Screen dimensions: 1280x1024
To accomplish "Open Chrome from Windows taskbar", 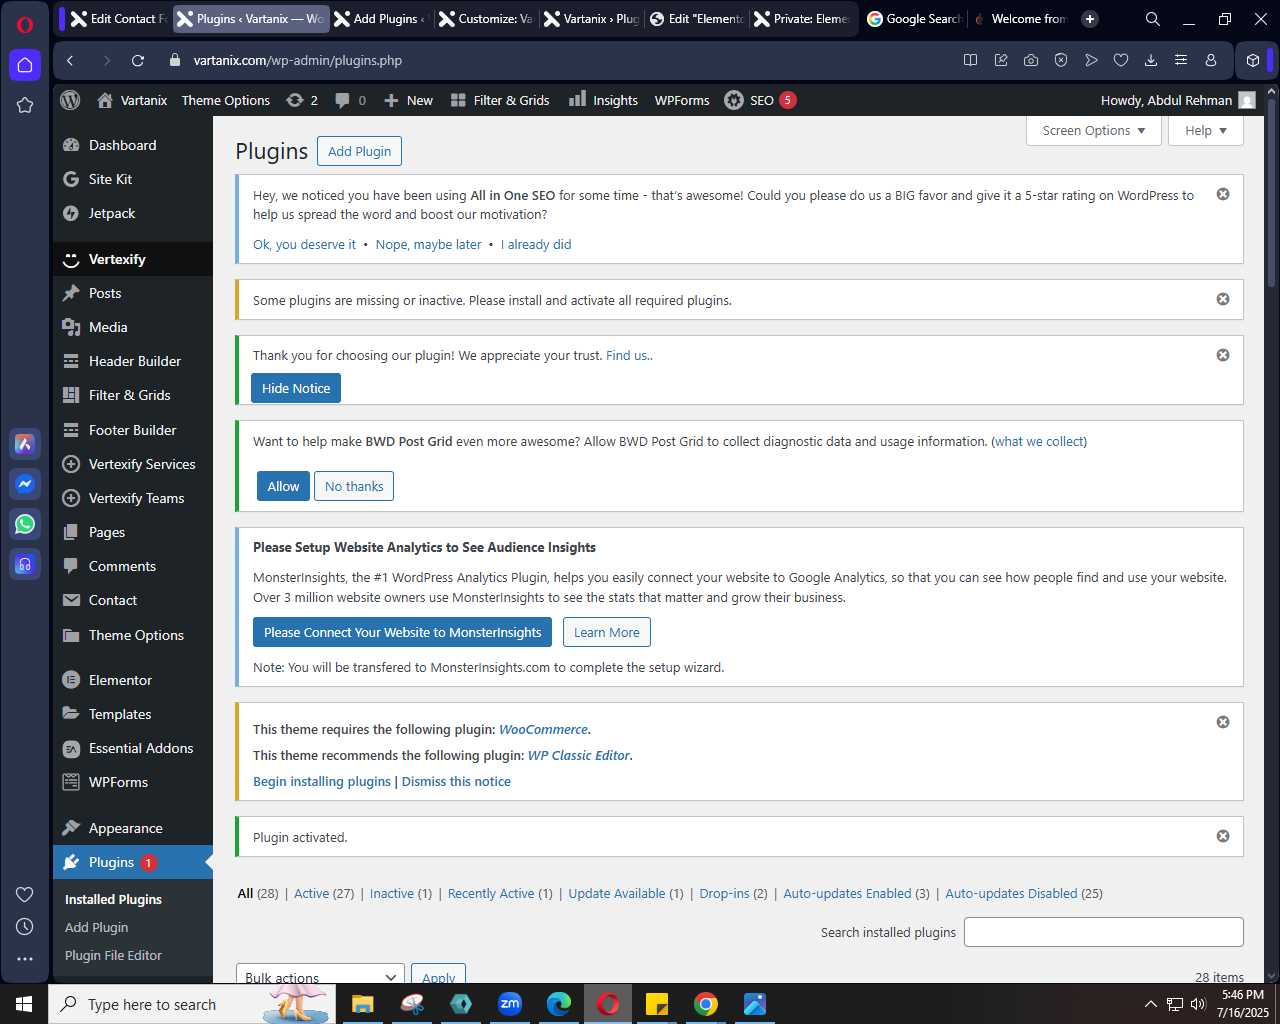I will point(706,1004).
